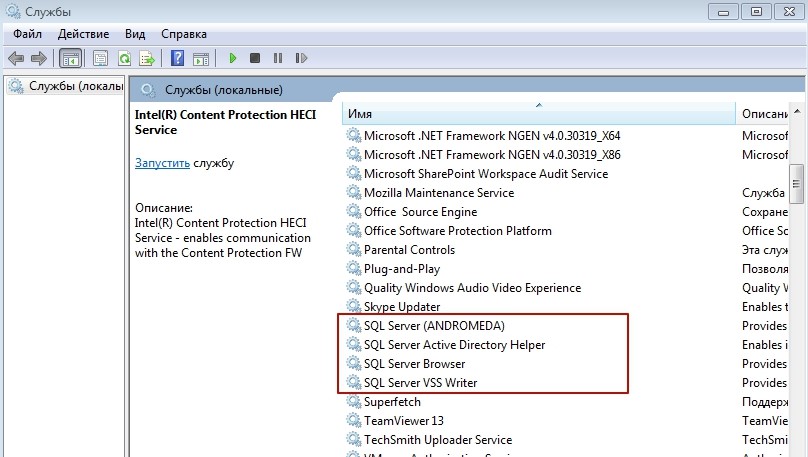This screenshot has width=808, height=457.
Task: Click the gear icon beside Skype Updater
Action: point(354,306)
